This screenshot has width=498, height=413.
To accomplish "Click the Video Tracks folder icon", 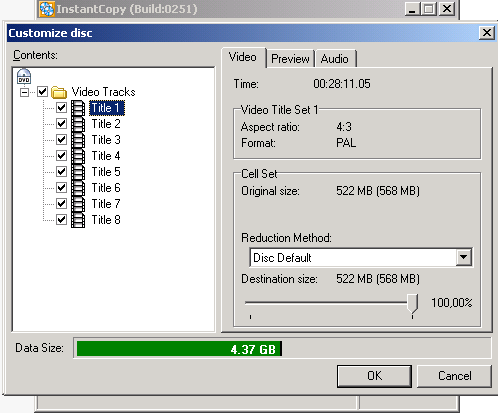I will pos(59,92).
